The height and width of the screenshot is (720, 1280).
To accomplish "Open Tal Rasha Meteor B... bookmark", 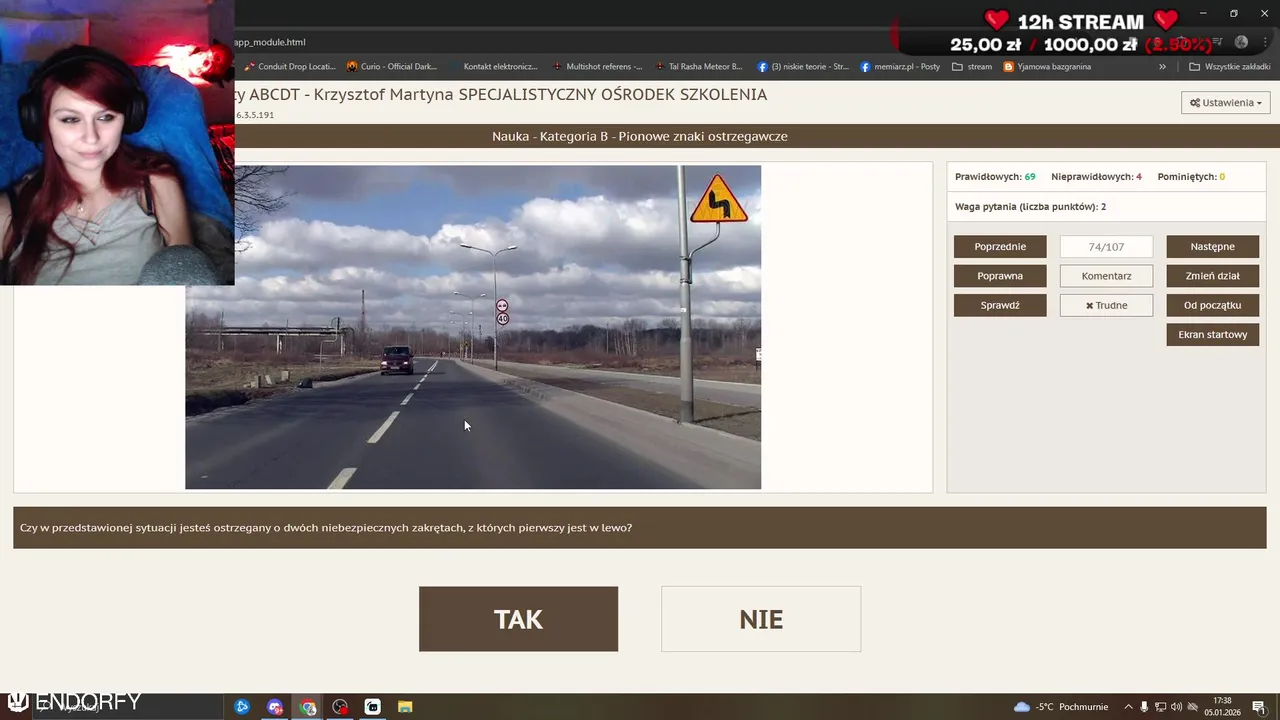I will point(699,67).
